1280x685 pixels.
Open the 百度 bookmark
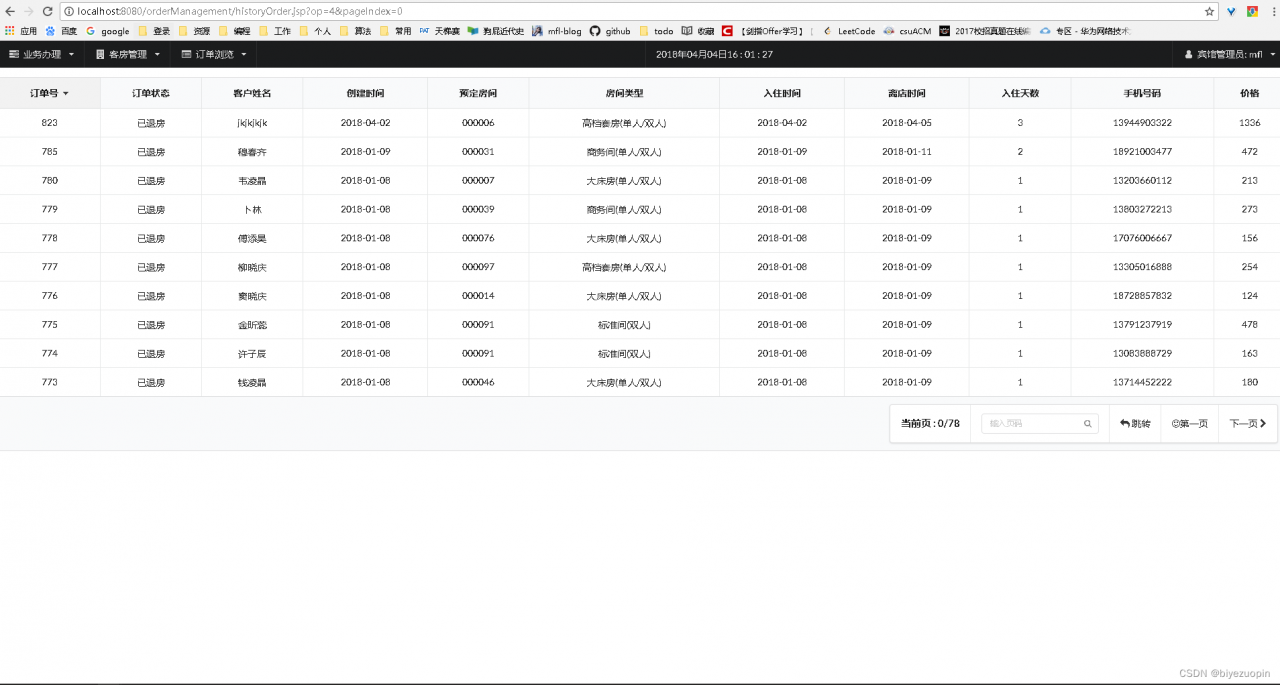click(61, 31)
